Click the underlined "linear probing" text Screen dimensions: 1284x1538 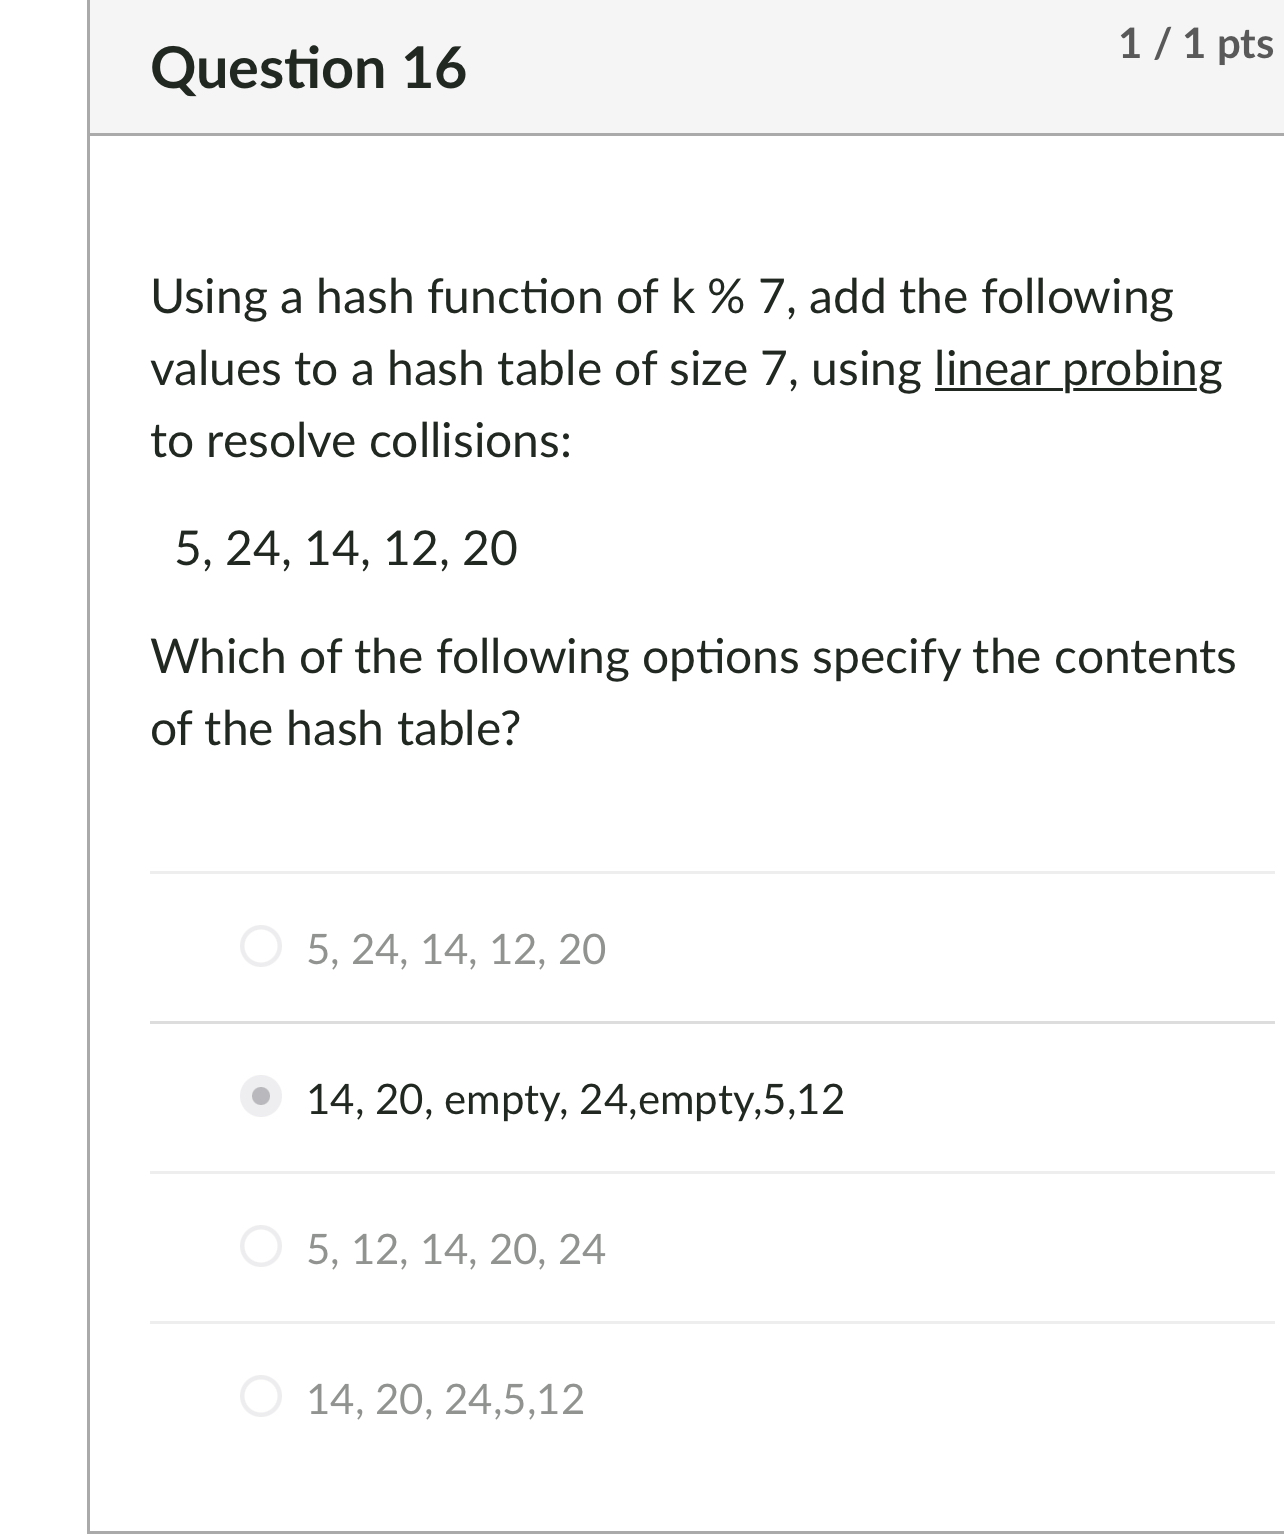tap(1075, 369)
